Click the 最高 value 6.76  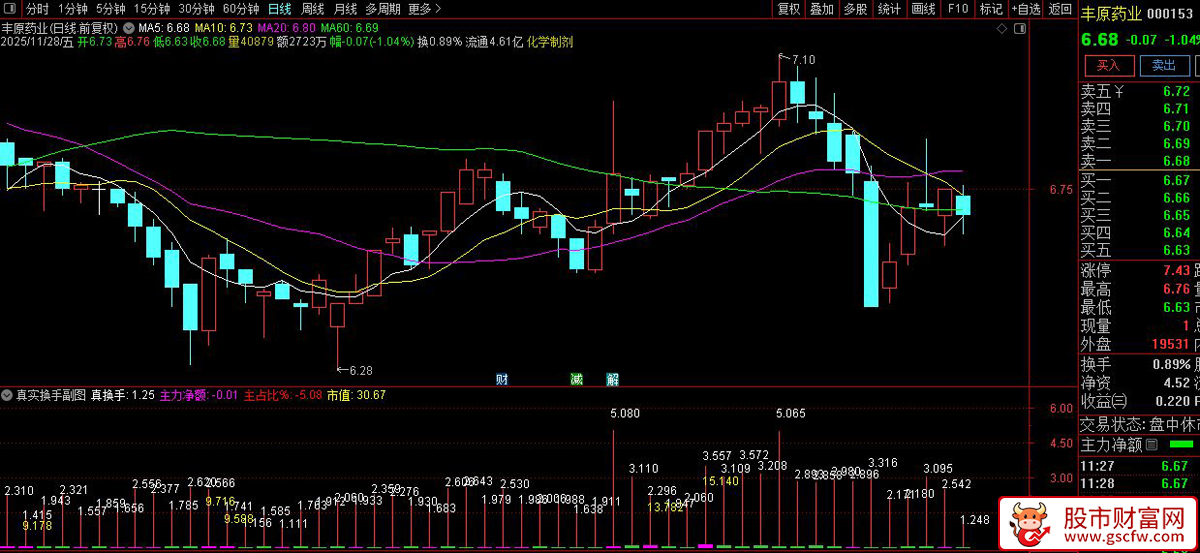(1176, 289)
